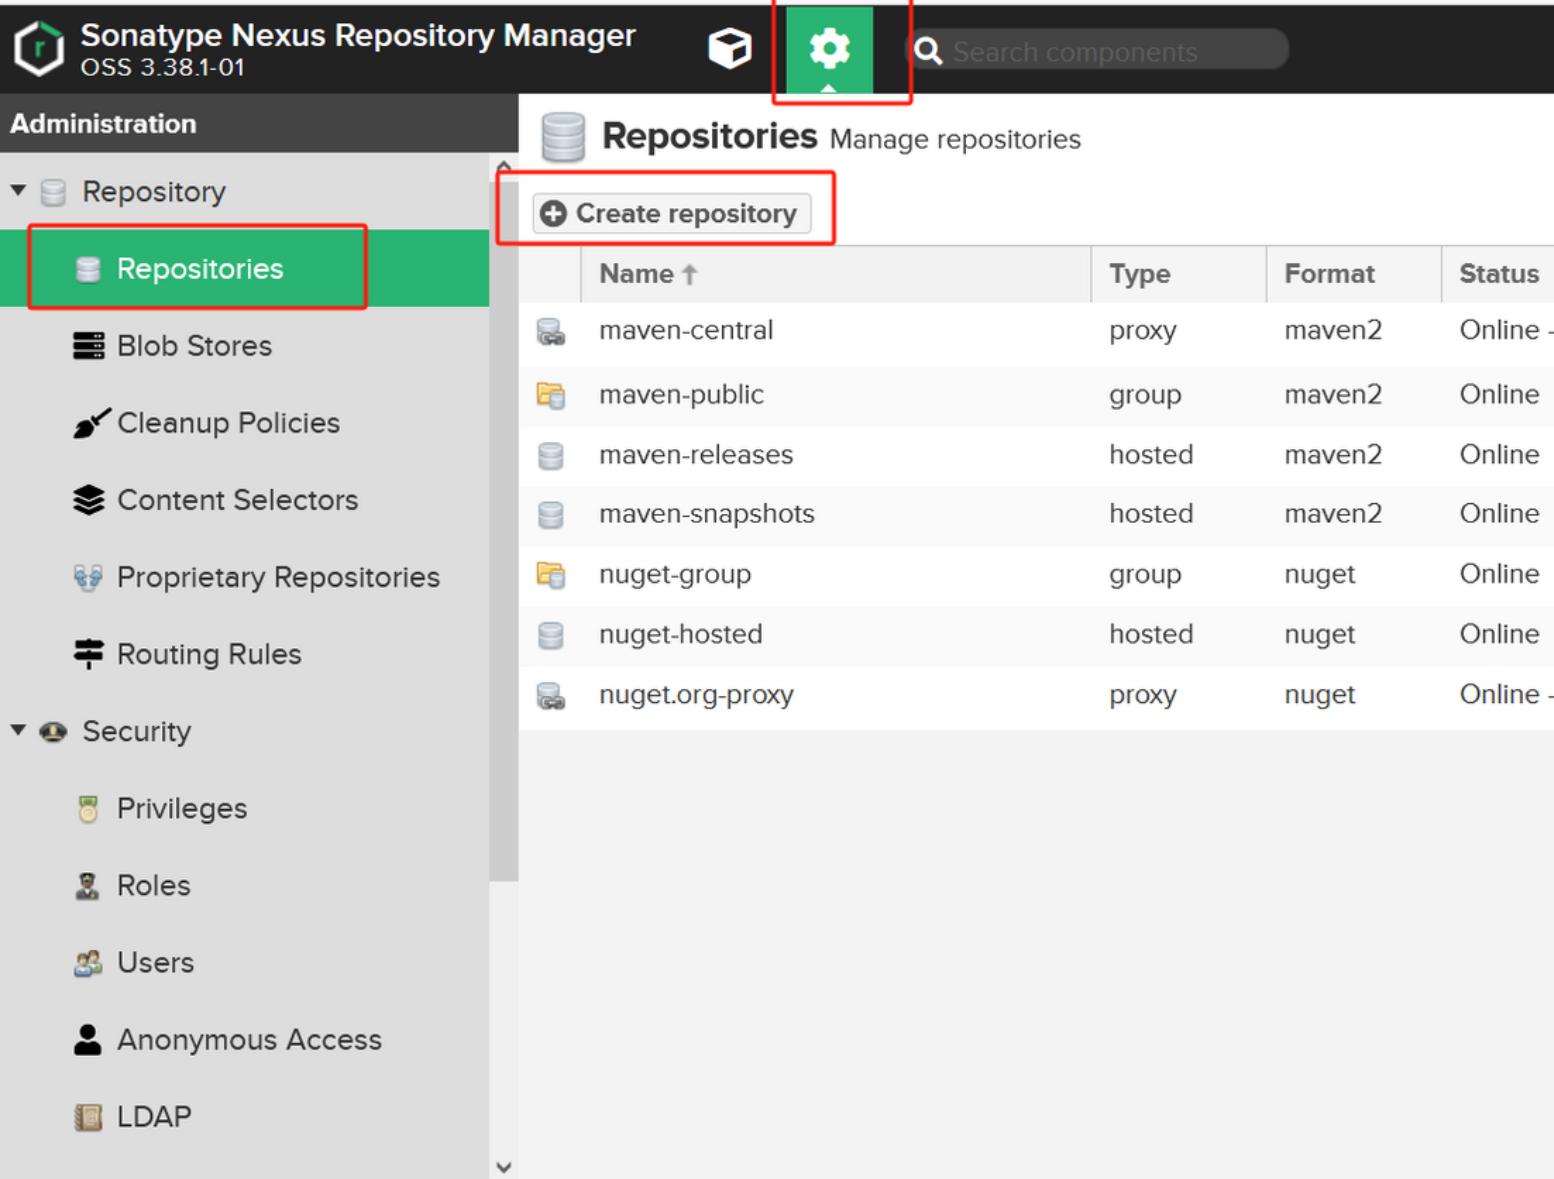Click the magnifier icon in search box
The height and width of the screenshot is (1179, 1554).
click(x=928, y=51)
